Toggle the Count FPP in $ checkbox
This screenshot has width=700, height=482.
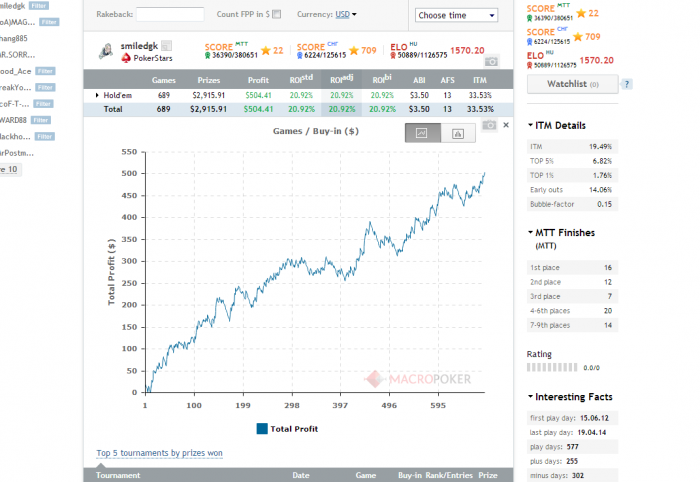coord(277,14)
